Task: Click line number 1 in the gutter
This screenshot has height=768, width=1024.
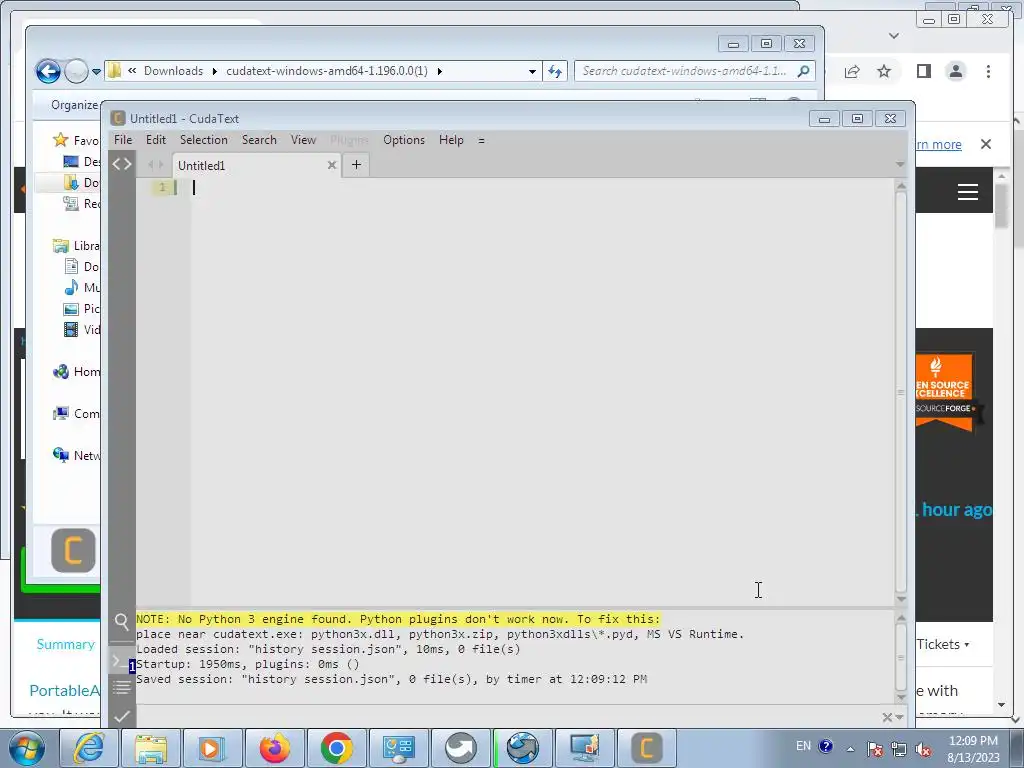Action: (x=162, y=187)
